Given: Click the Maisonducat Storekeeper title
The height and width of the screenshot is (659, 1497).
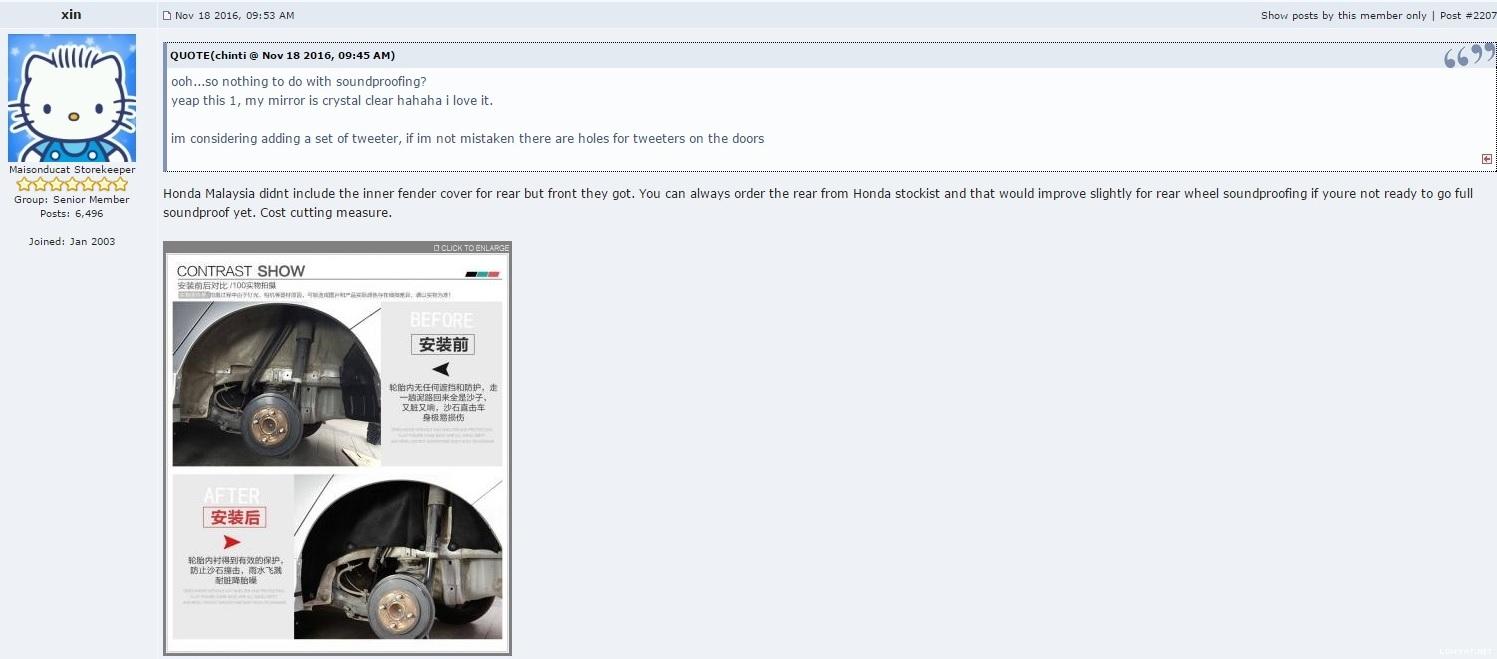Looking at the screenshot, I should coord(72,170).
